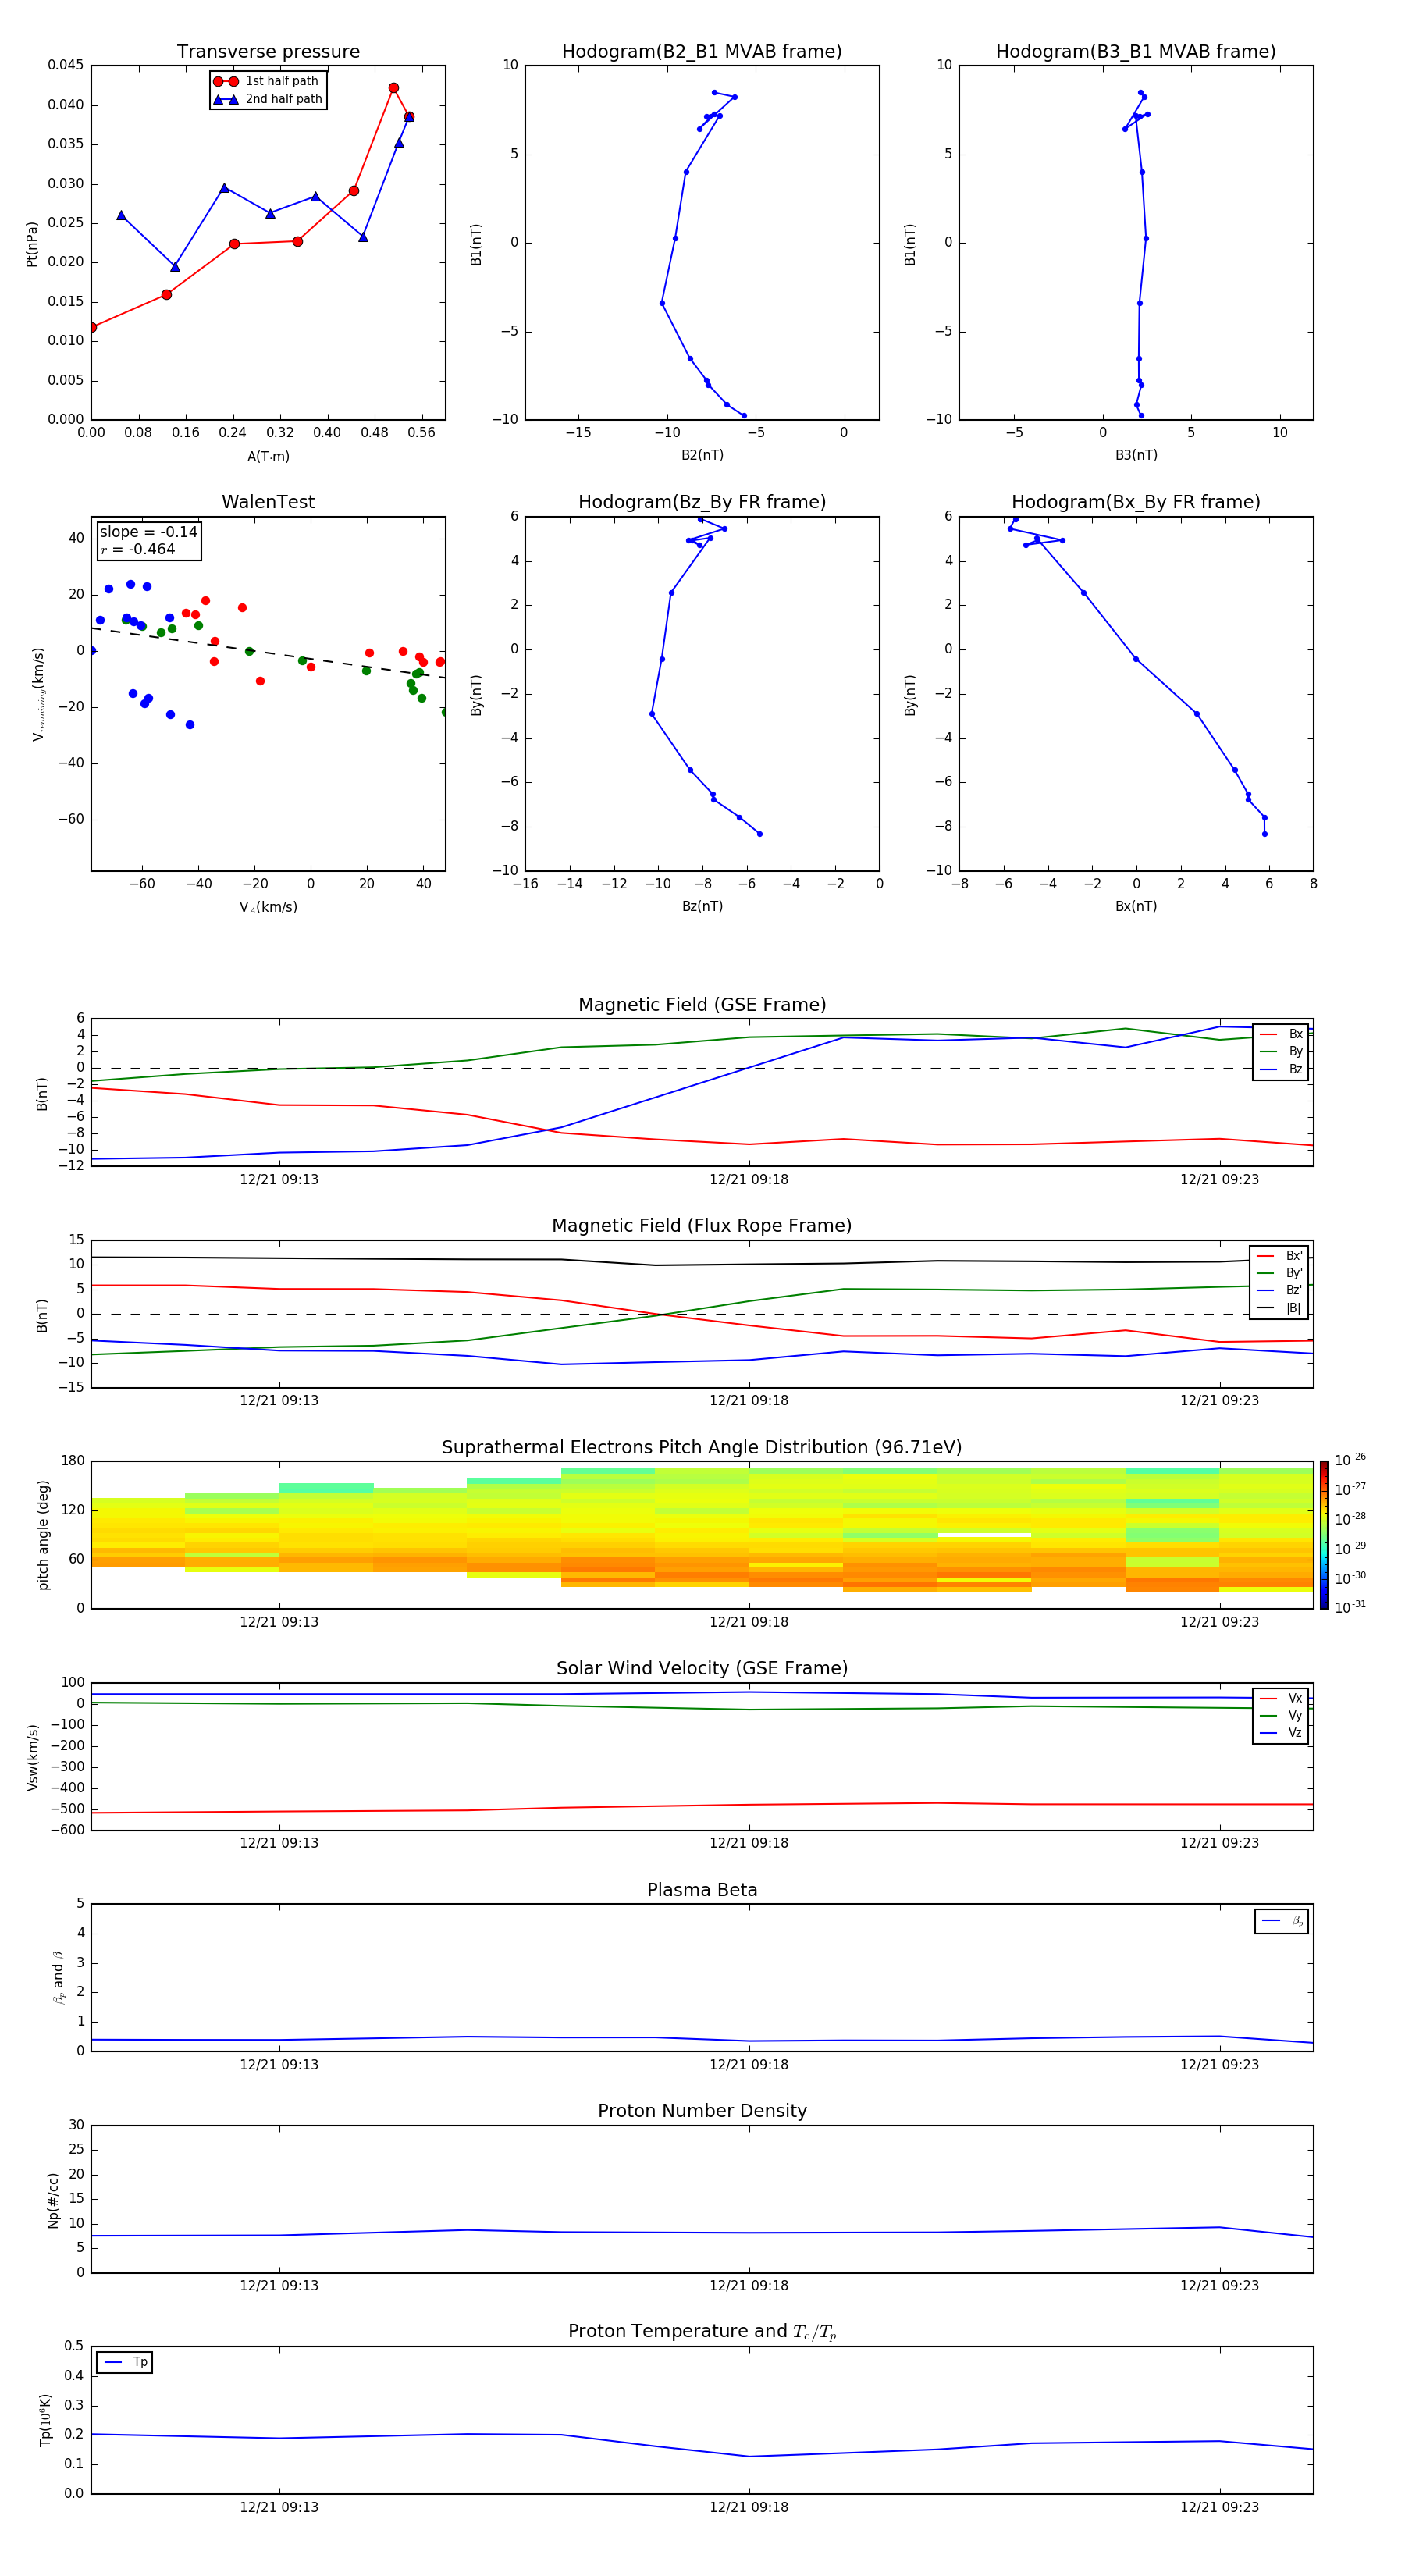Click the pitch angle color bar scale

(1324, 1535)
